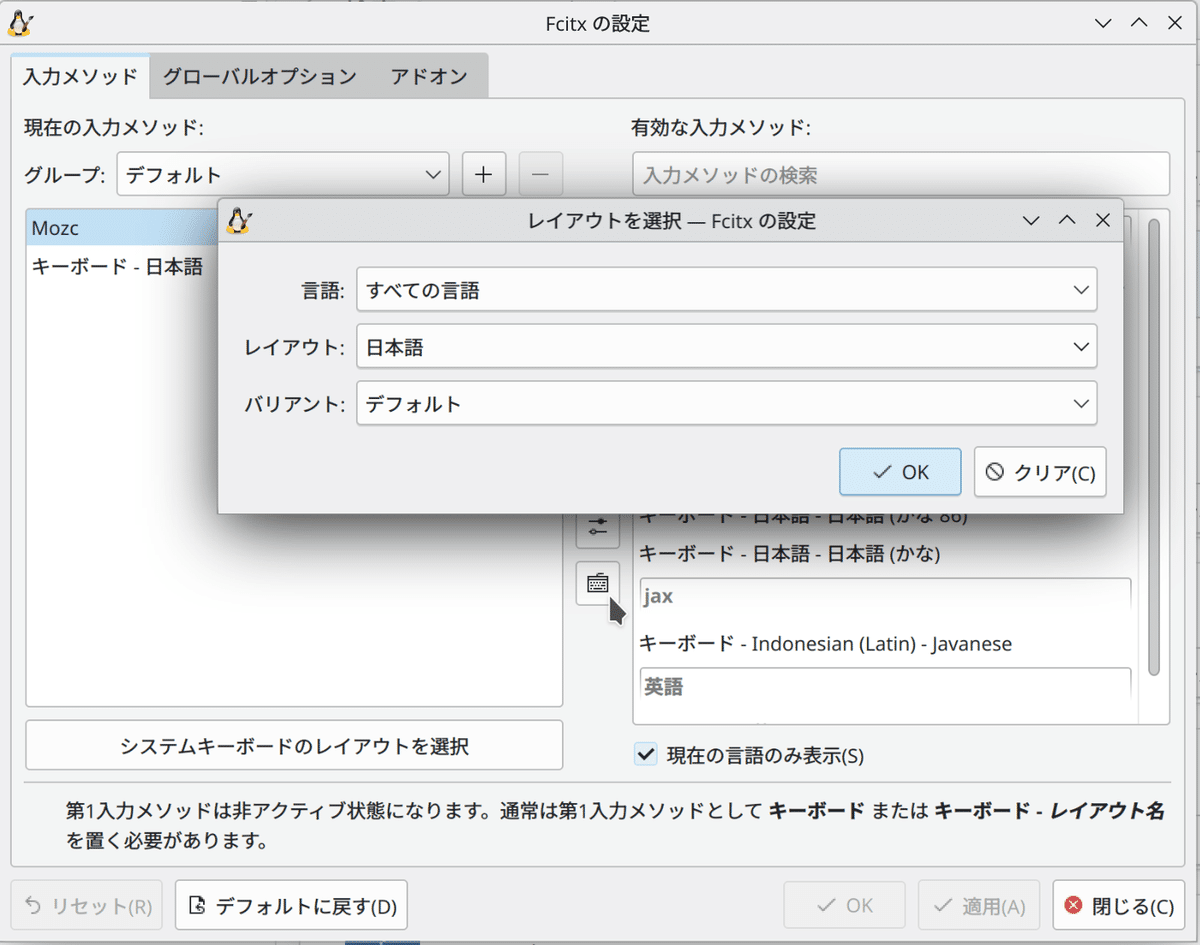Switch to the 入力メソッド tab
The height and width of the screenshot is (945, 1200).
80,76
